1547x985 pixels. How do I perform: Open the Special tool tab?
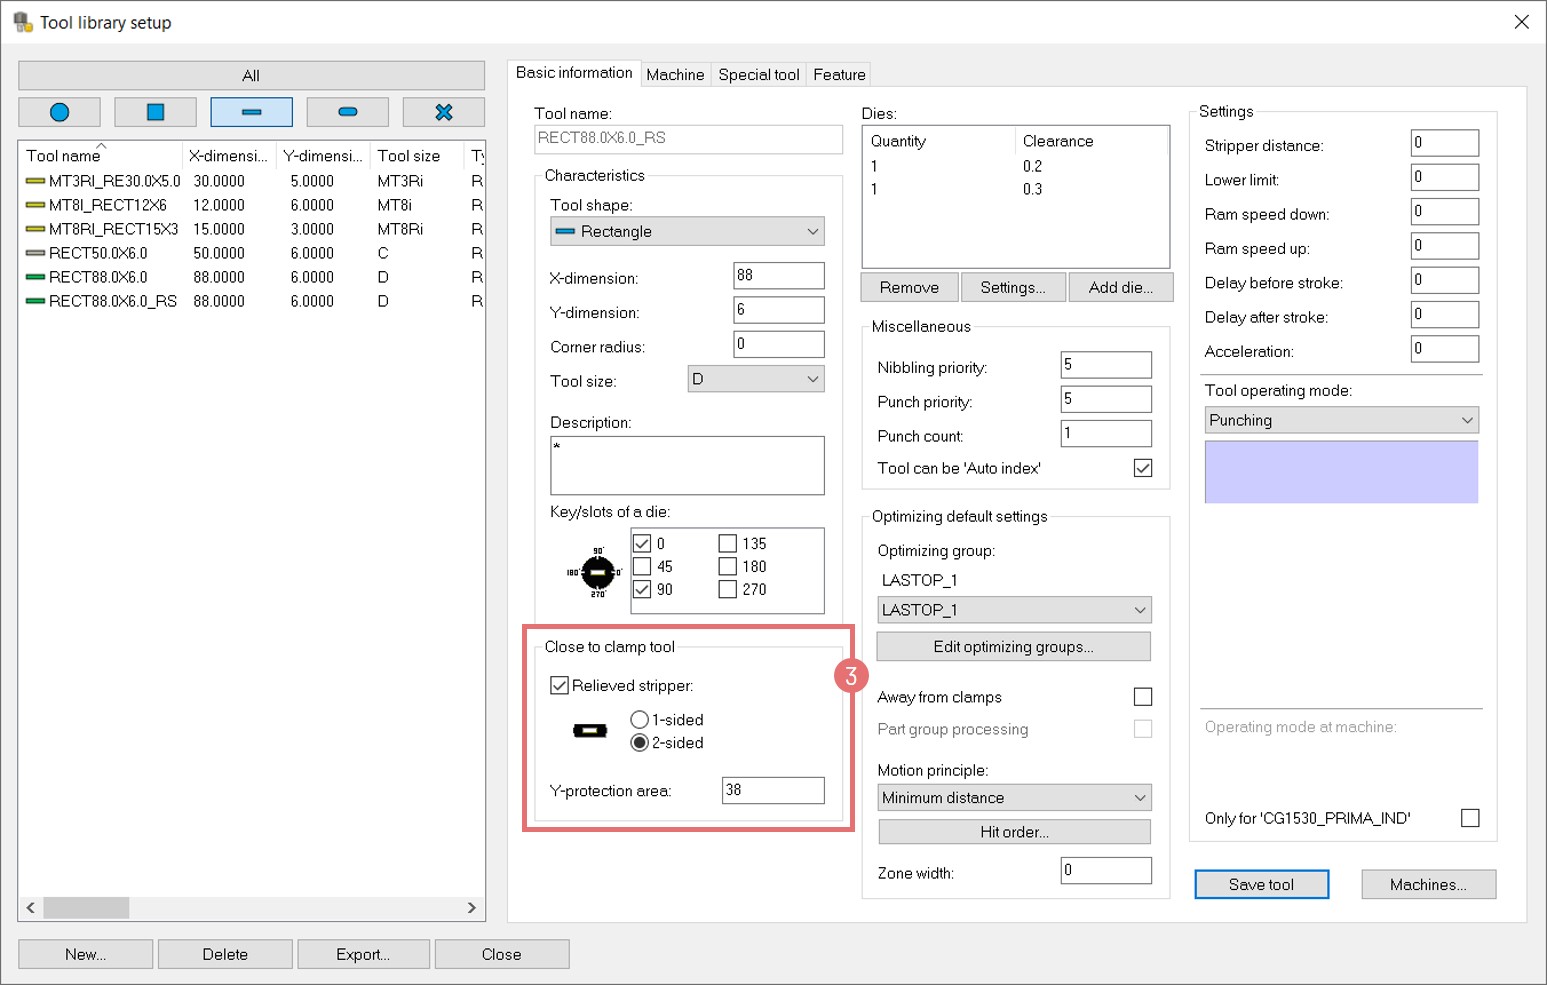(758, 75)
